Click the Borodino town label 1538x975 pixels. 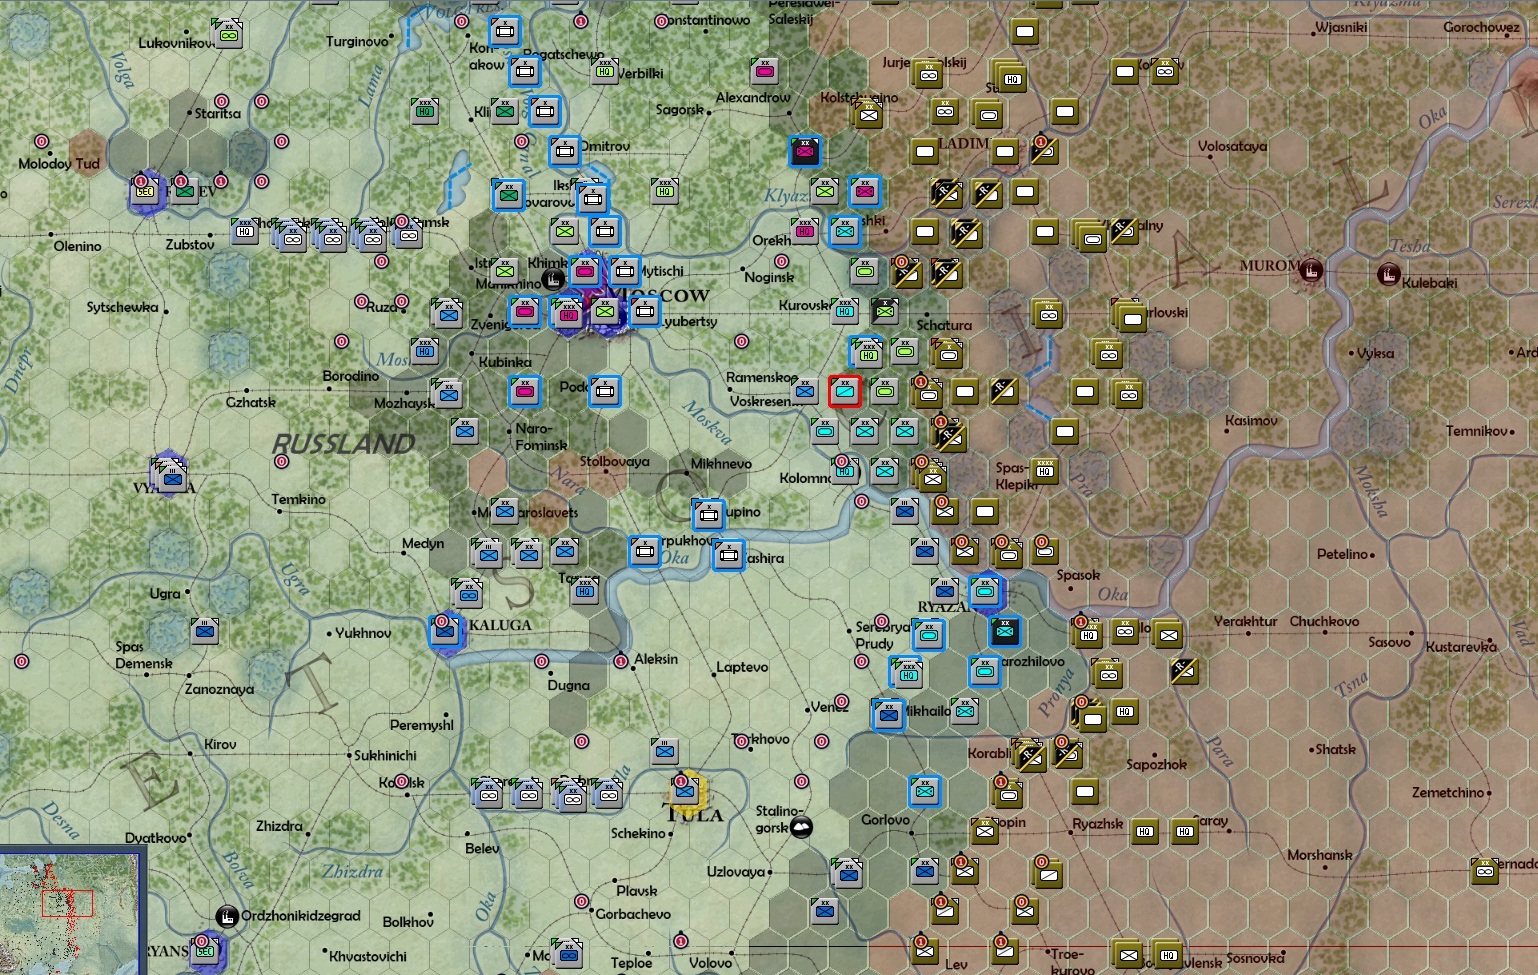tap(351, 376)
